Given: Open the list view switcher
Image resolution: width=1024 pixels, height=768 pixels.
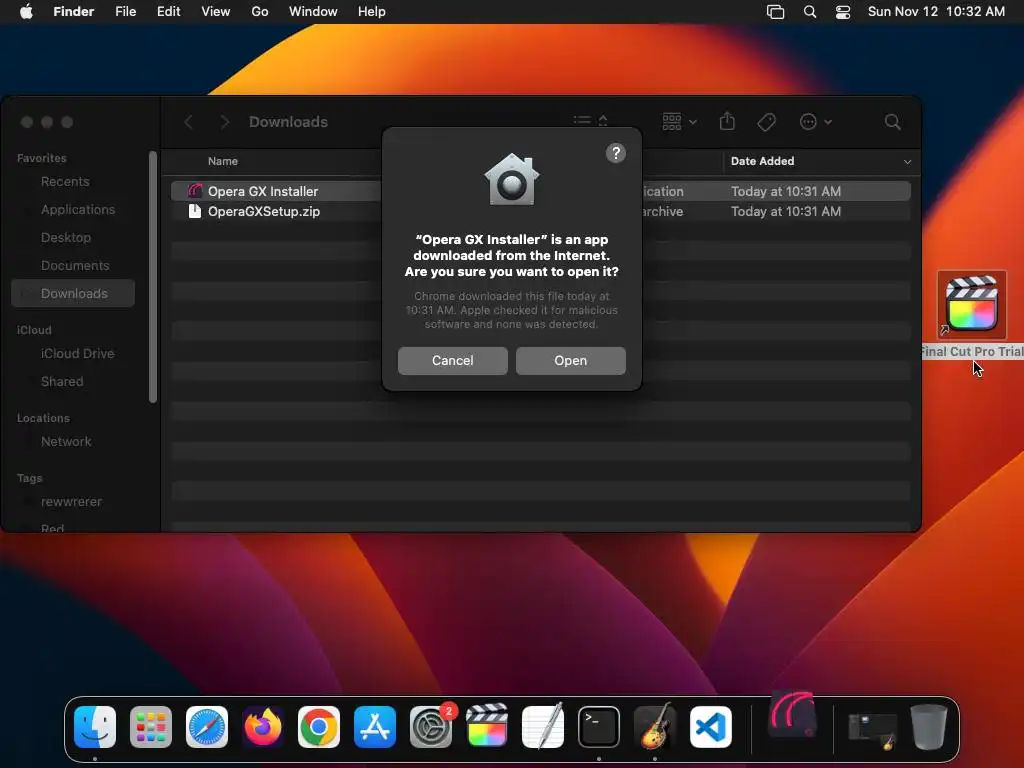Looking at the screenshot, I should tap(590, 121).
